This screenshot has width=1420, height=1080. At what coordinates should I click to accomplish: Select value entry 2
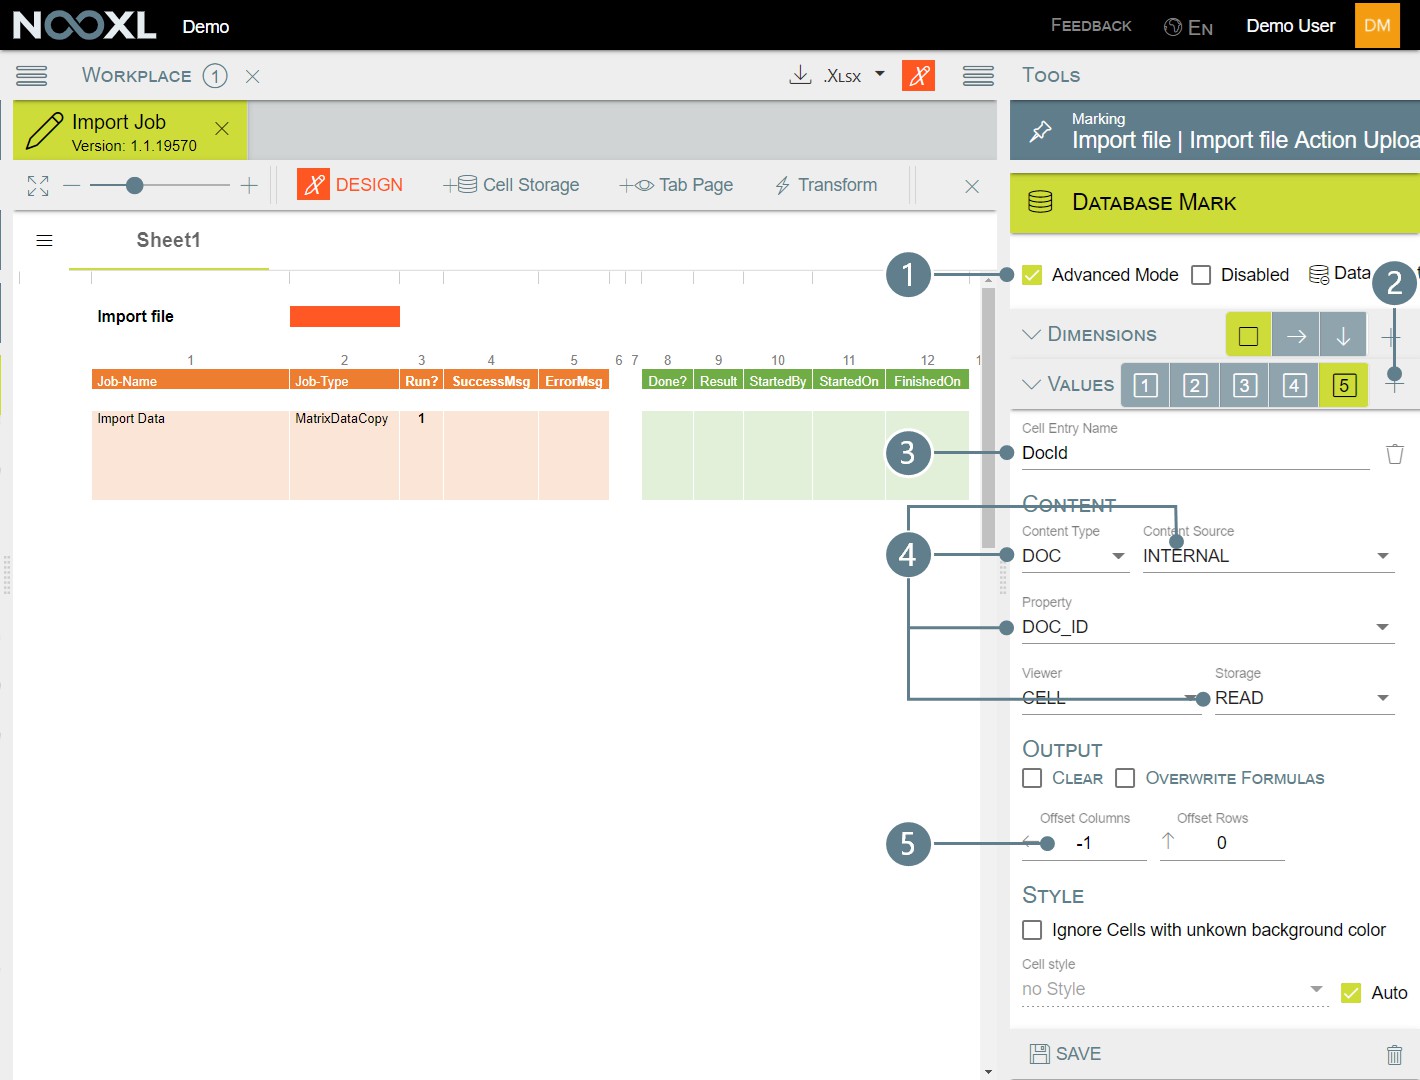(1195, 385)
